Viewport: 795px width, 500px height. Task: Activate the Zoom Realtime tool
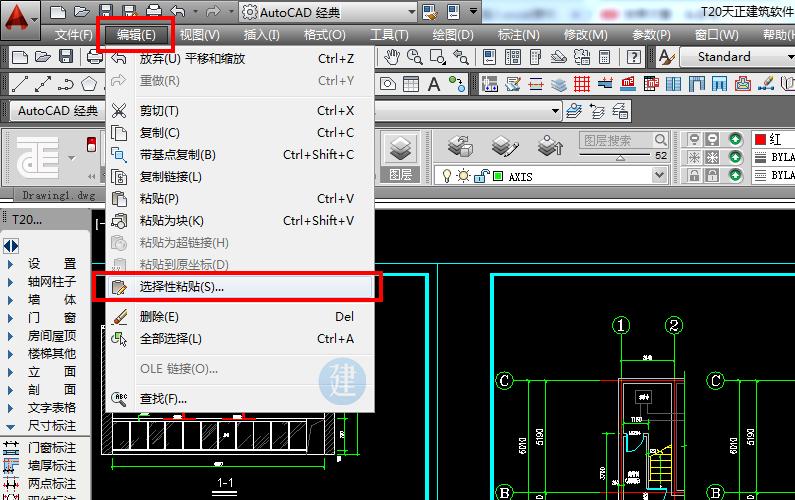coord(415,57)
